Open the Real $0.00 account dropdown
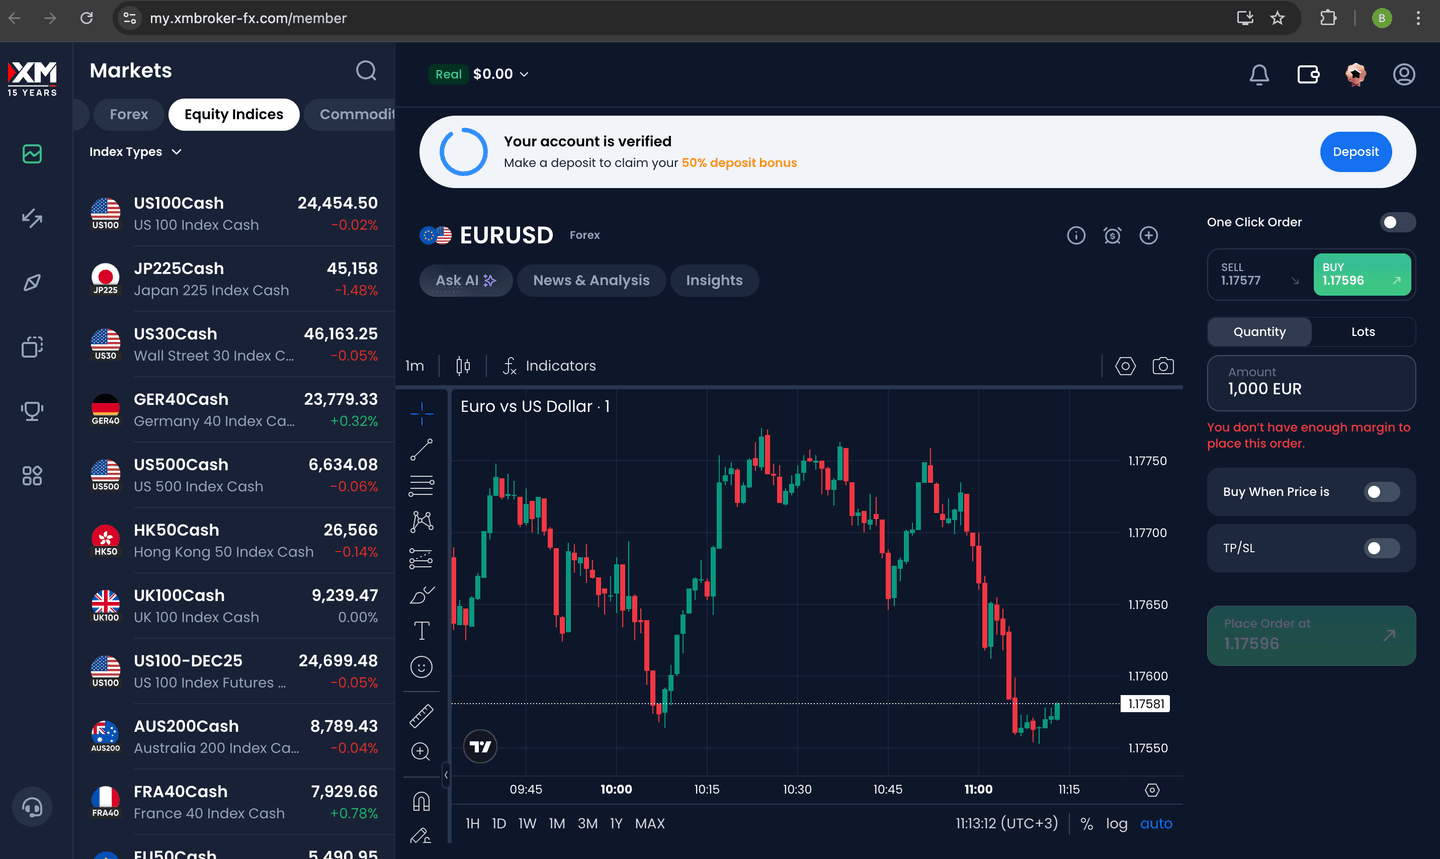 (x=480, y=74)
